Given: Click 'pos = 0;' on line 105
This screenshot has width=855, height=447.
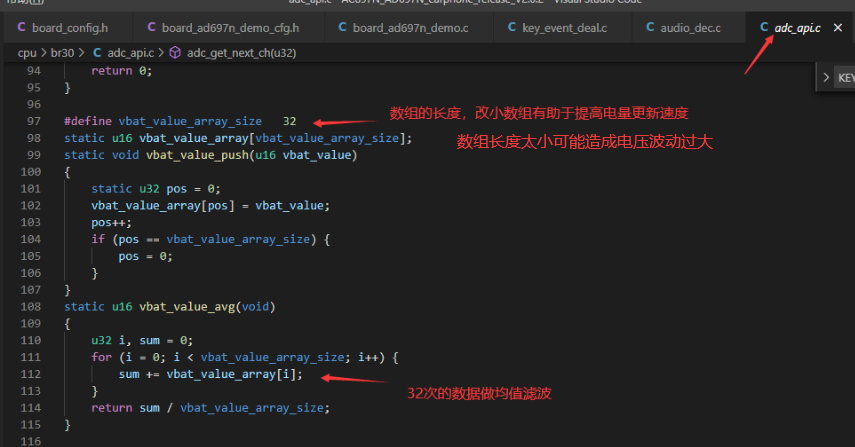Looking at the screenshot, I should (146, 256).
